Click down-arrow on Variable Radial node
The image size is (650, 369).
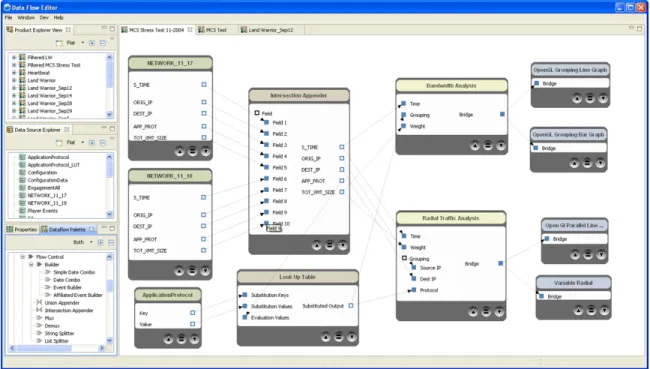click(604, 310)
